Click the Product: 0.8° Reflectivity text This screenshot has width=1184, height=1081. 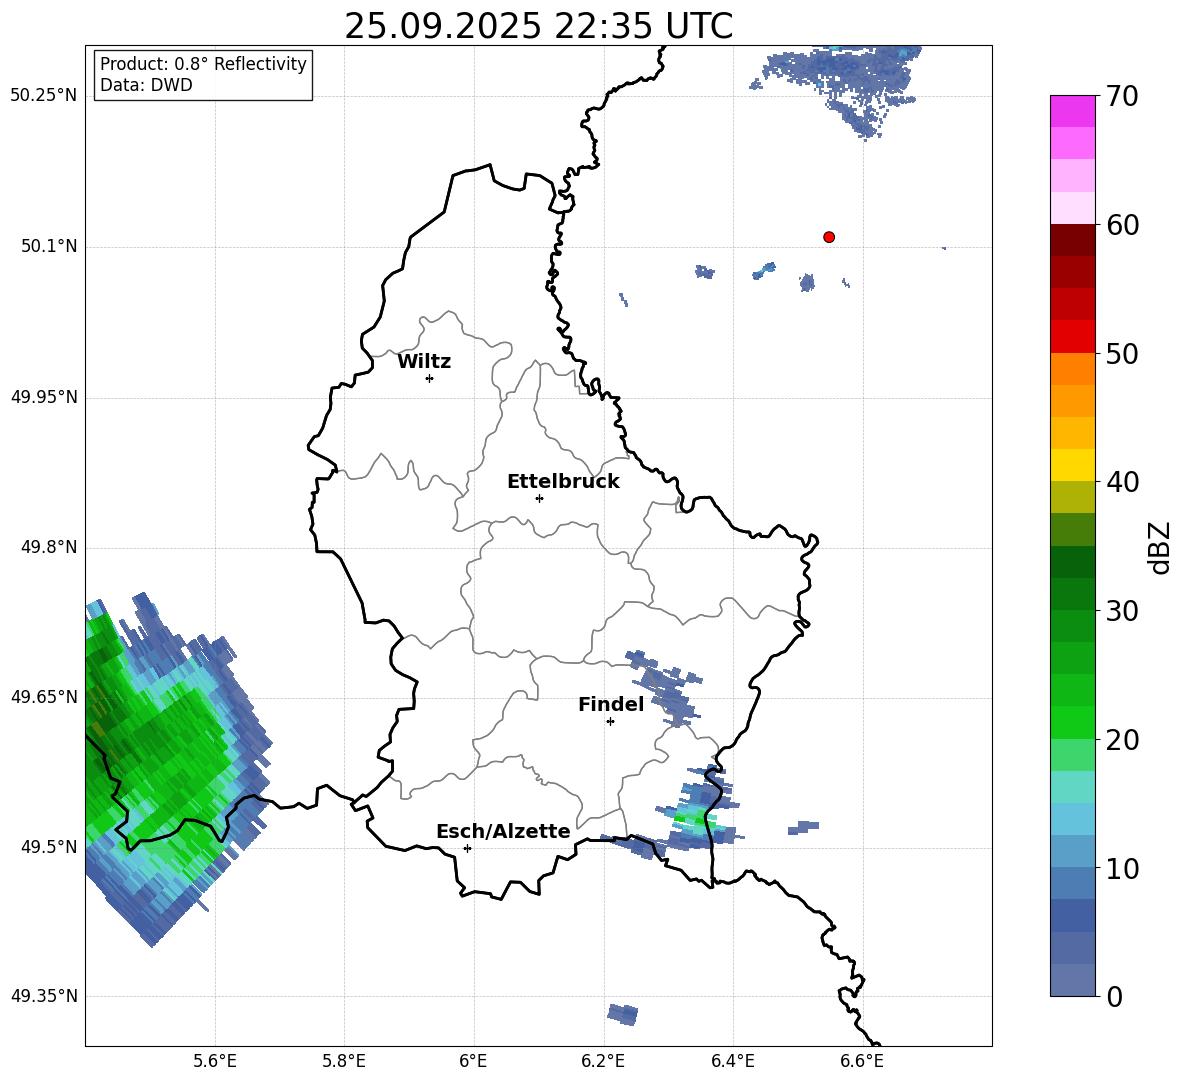click(203, 64)
